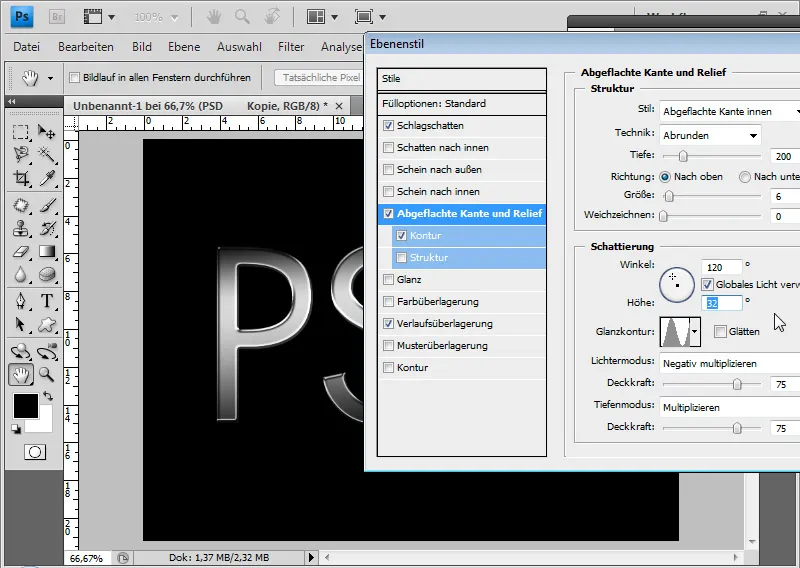This screenshot has height=568, width=800.
Task: Launch Adobe Bridge
Action: 57,17
